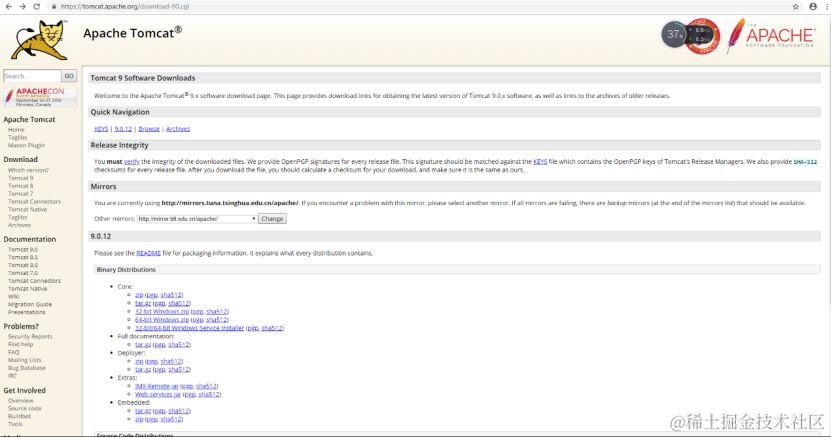Download the Deployer tar.gz
The width and height of the screenshot is (831, 438).
(143, 370)
